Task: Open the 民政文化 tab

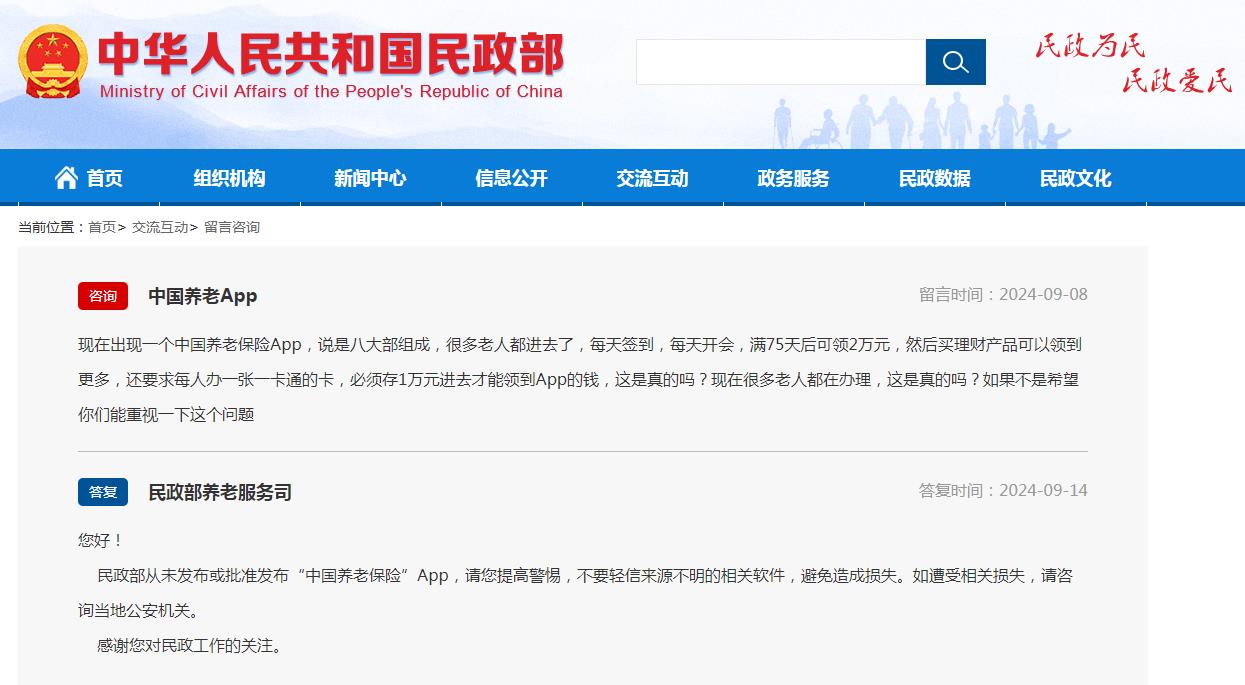Action: (1075, 178)
